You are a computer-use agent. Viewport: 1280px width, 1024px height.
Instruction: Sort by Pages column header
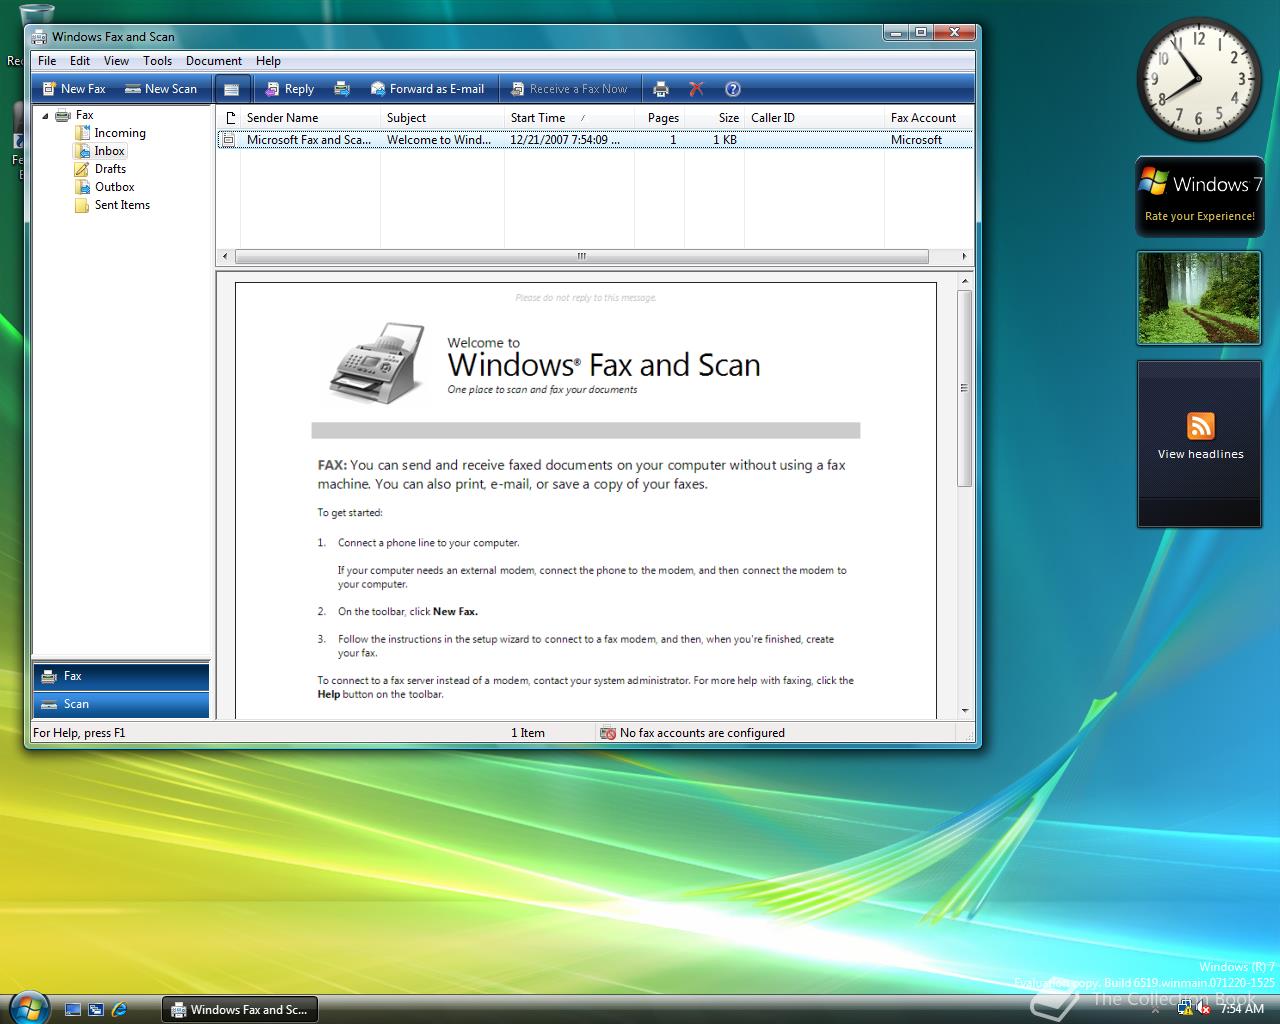coord(660,118)
